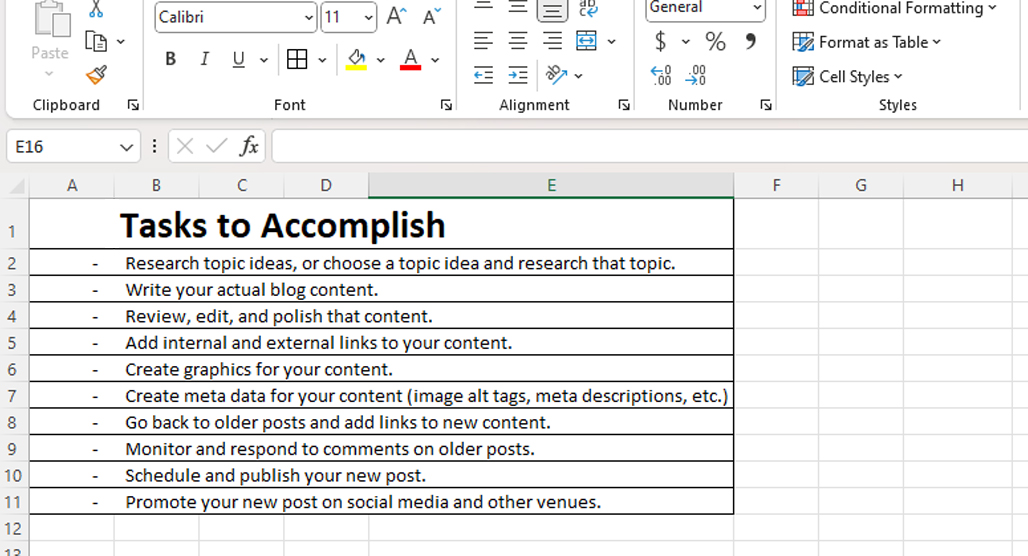Viewport: 1028px width, 556px height.
Task: Apply the red Font Color A
Action: 410,59
